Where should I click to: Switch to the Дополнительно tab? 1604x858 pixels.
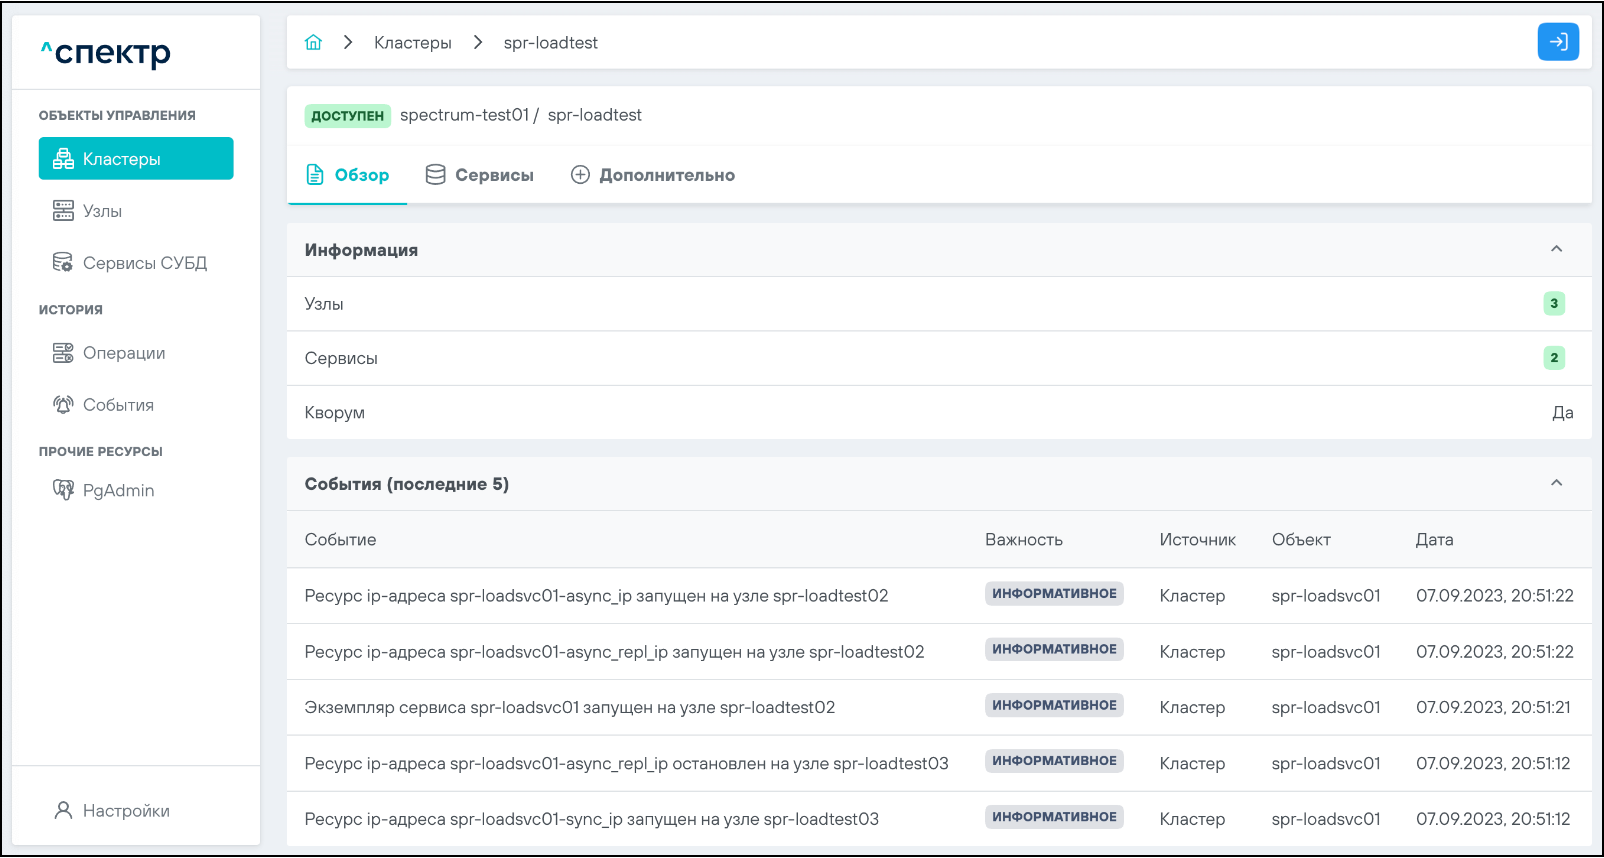coord(653,175)
